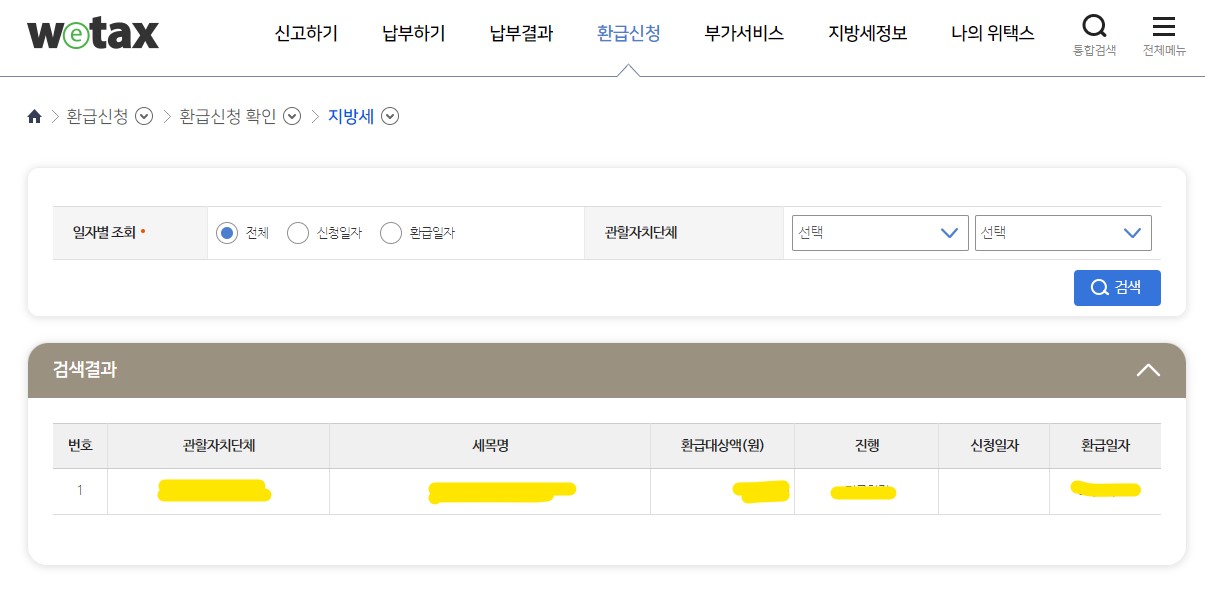The height and width of the screenshot is (592, 1205).
Task: Click the chevron on the second 선택 dropdown
Action: coord(1133,233)
